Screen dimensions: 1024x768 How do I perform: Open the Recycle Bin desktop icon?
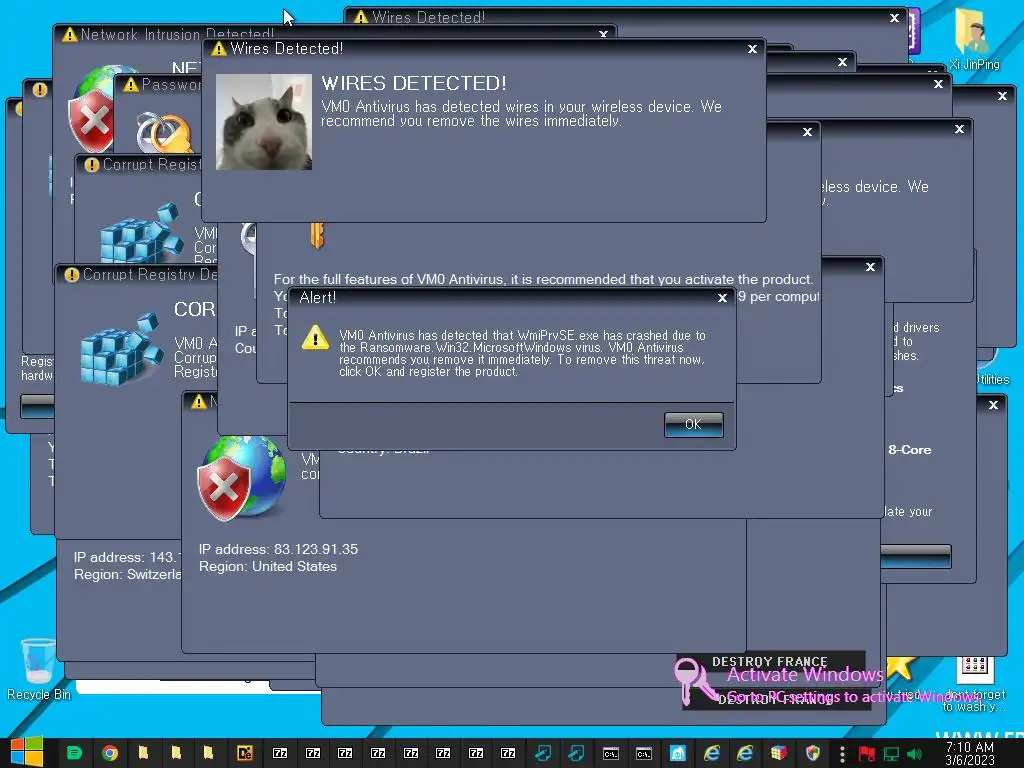38,670
